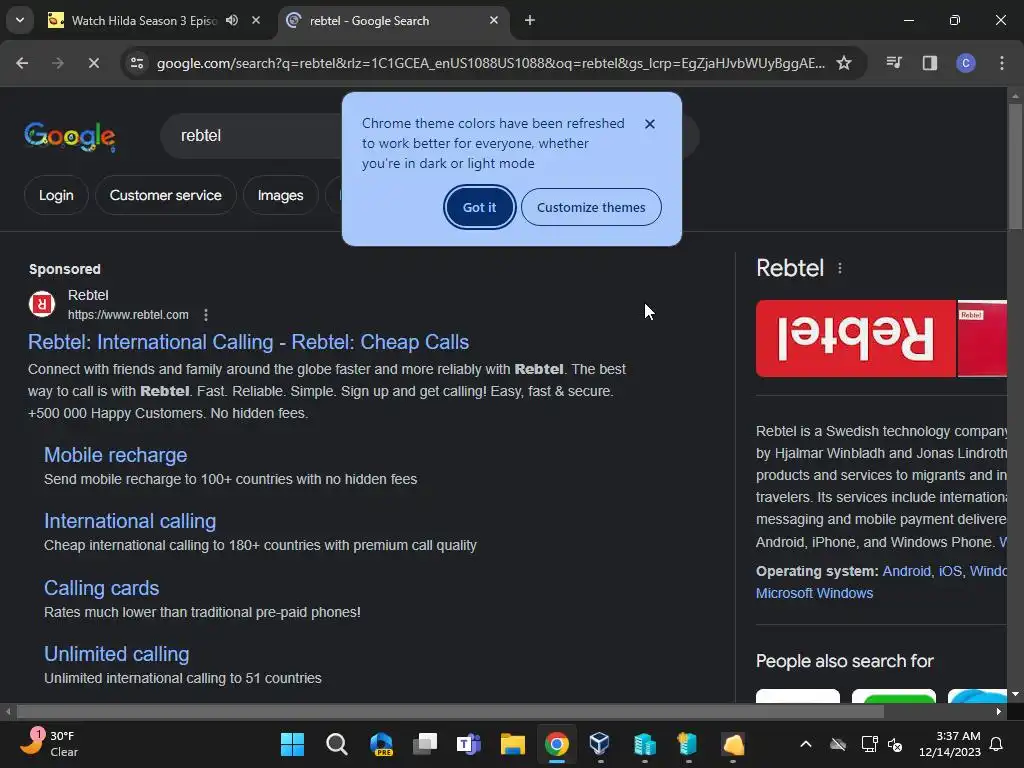Click the horizontal scrollbar thumb

click(450, 711)
